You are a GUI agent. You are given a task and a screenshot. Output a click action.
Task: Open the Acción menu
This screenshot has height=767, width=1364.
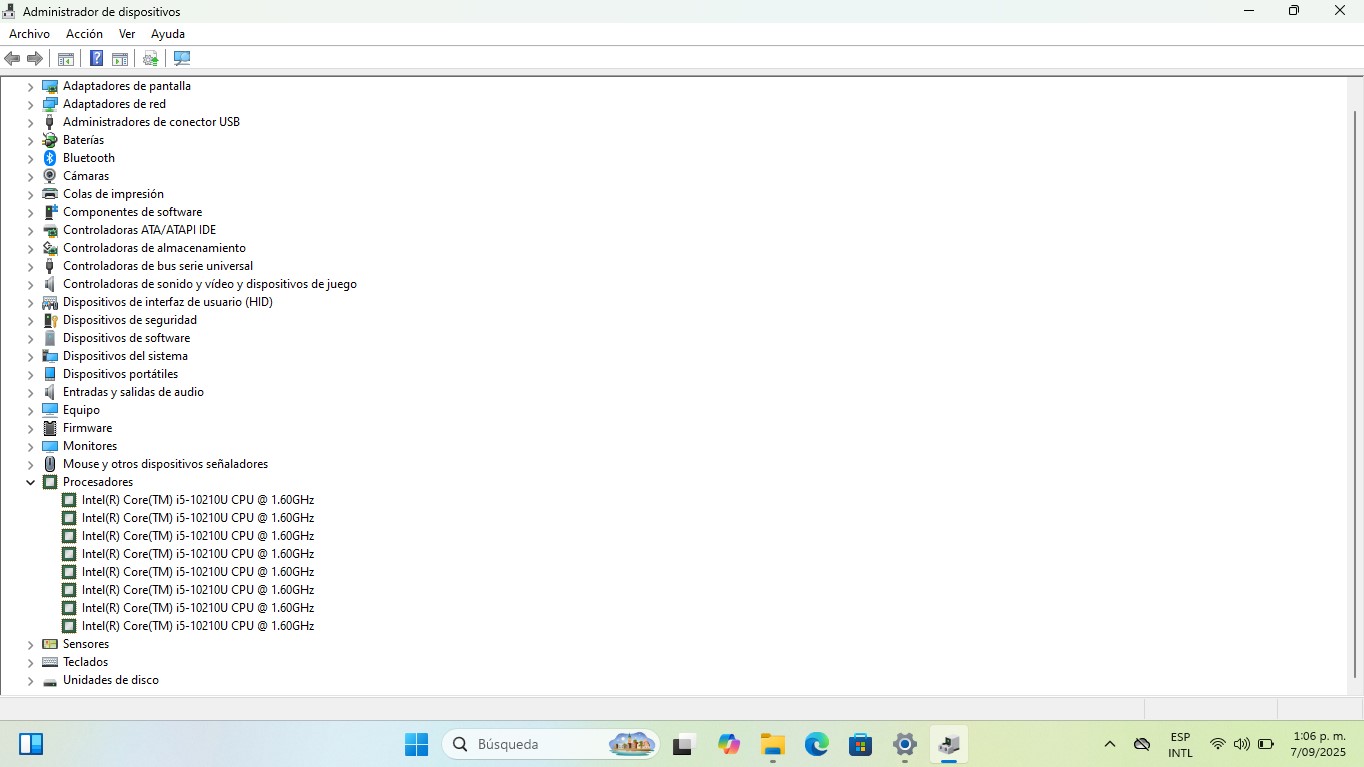click(84, 34)
